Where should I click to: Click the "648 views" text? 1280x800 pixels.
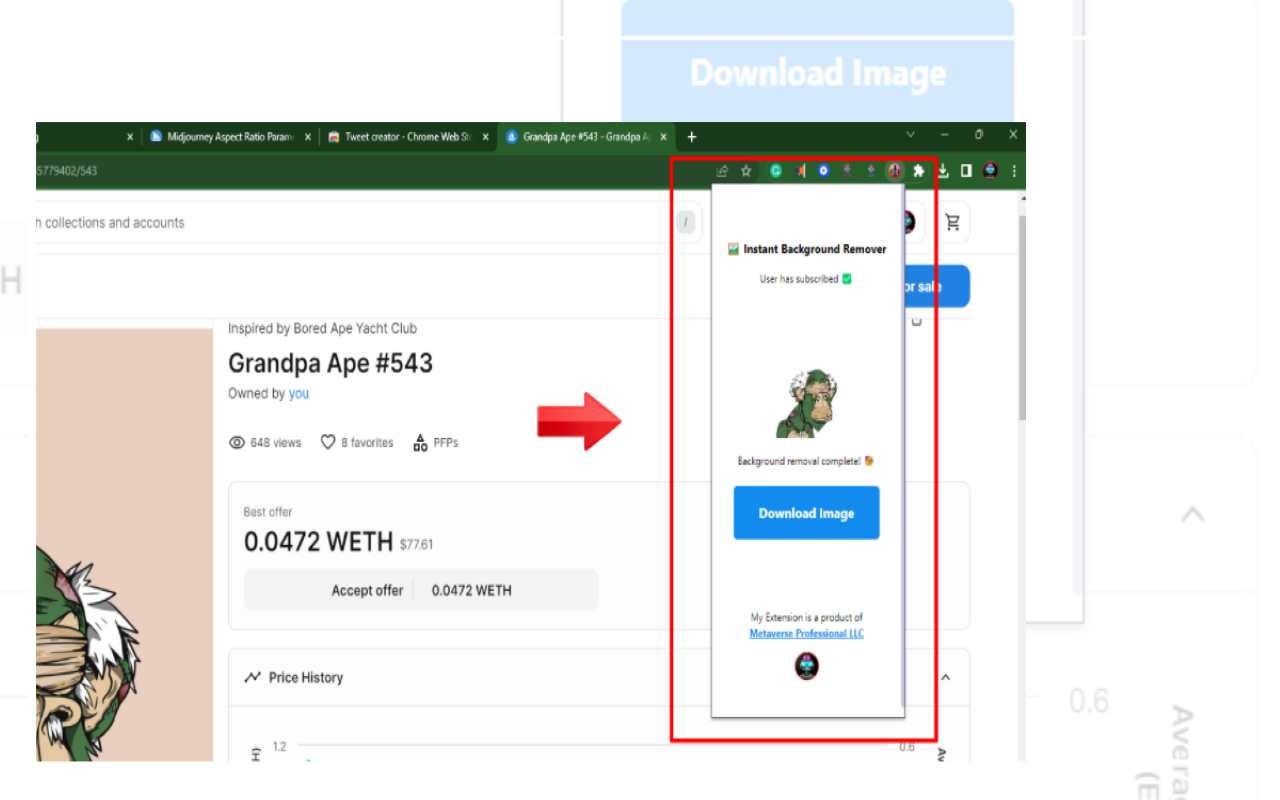point(276,442)
